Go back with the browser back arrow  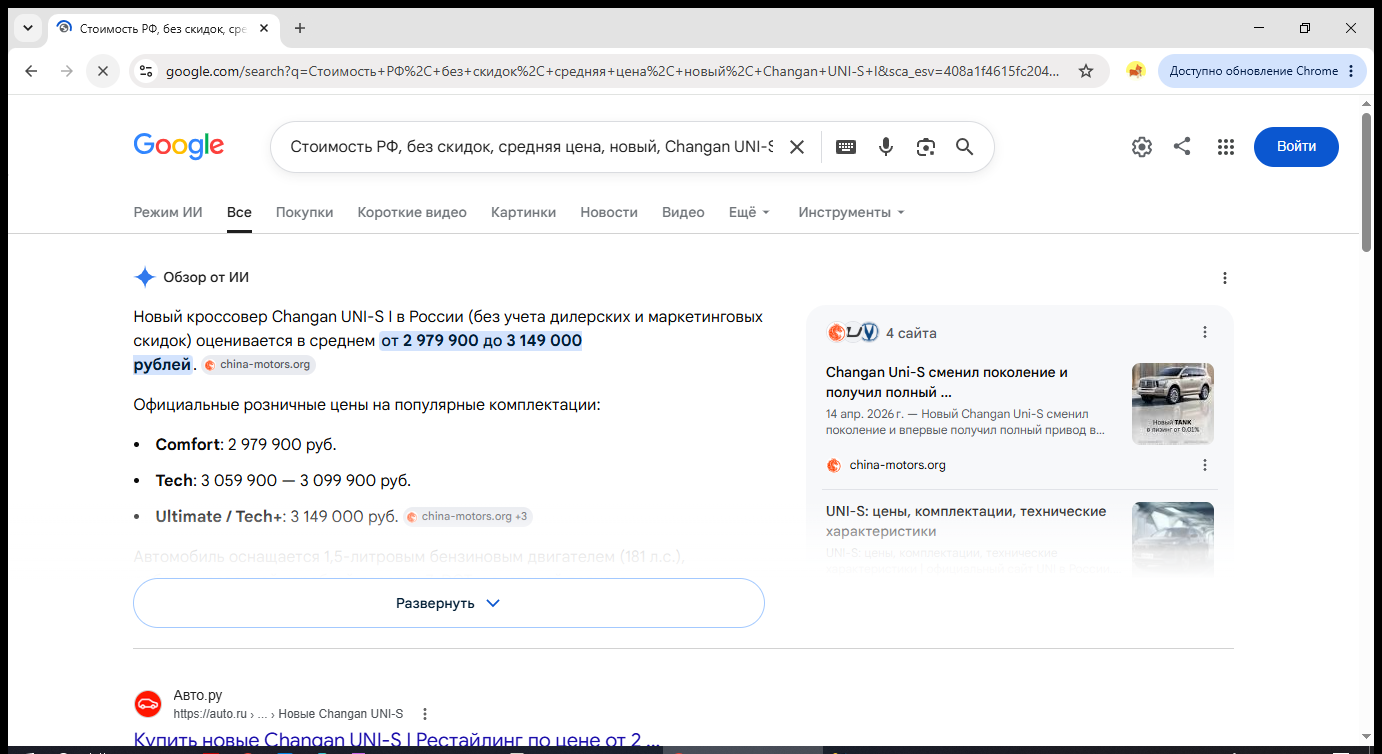(31, 71)
